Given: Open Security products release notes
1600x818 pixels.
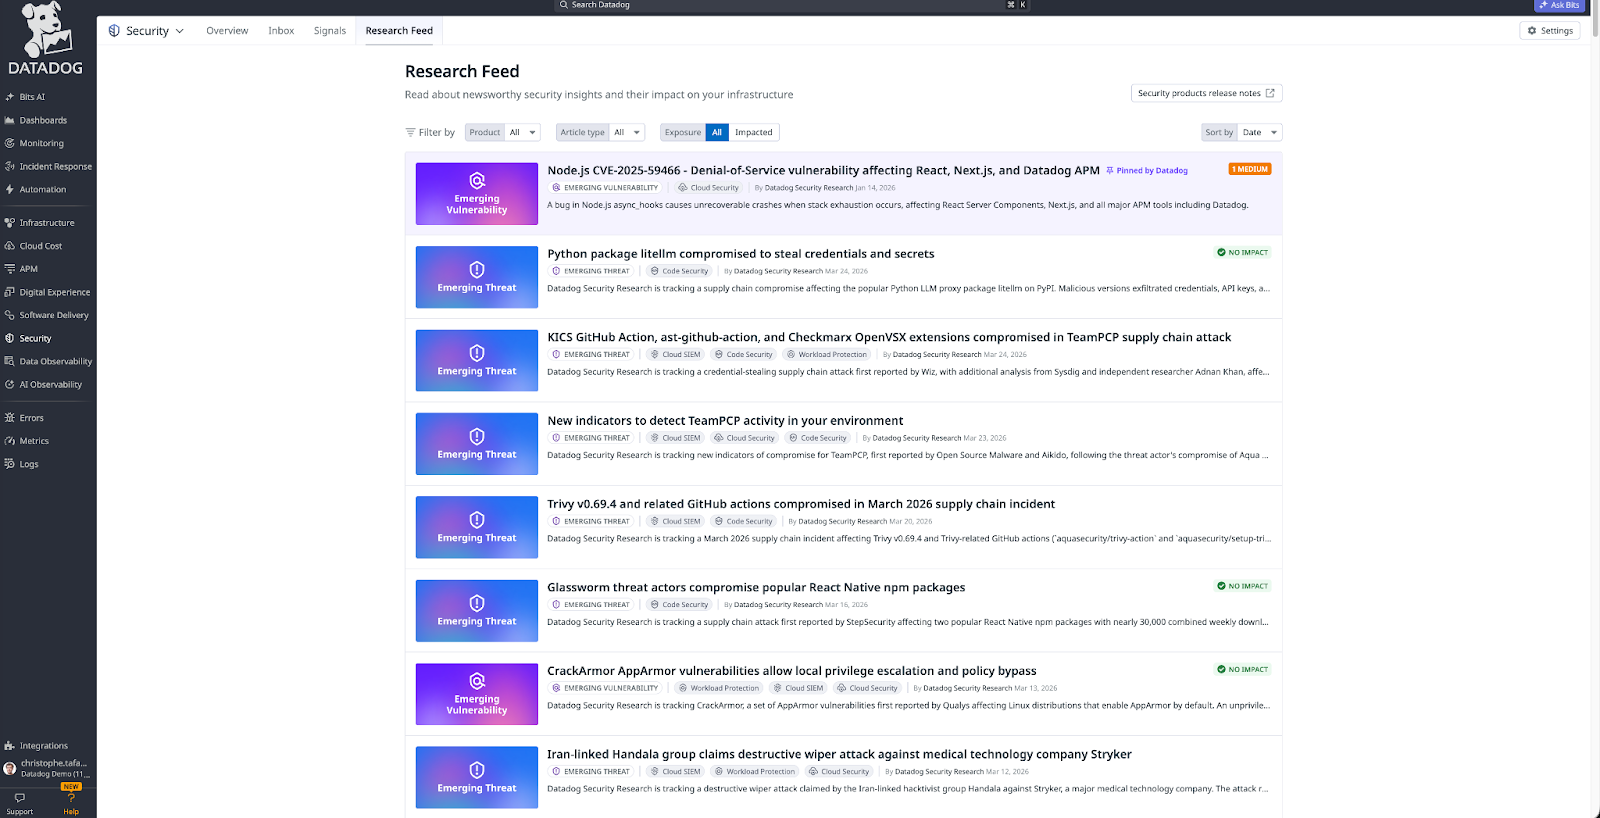Looking at the screenshot, I should 1205,93.
